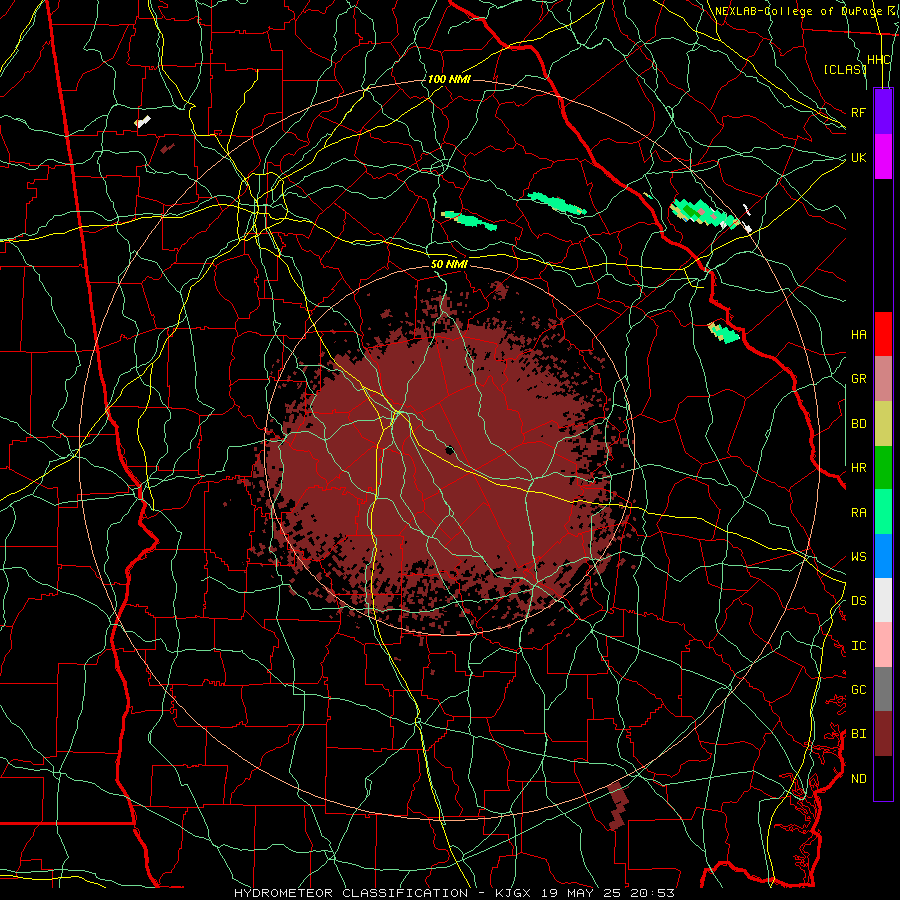Select the IC light pink legend swatch
Screen dimensions: 900x900
883,645
